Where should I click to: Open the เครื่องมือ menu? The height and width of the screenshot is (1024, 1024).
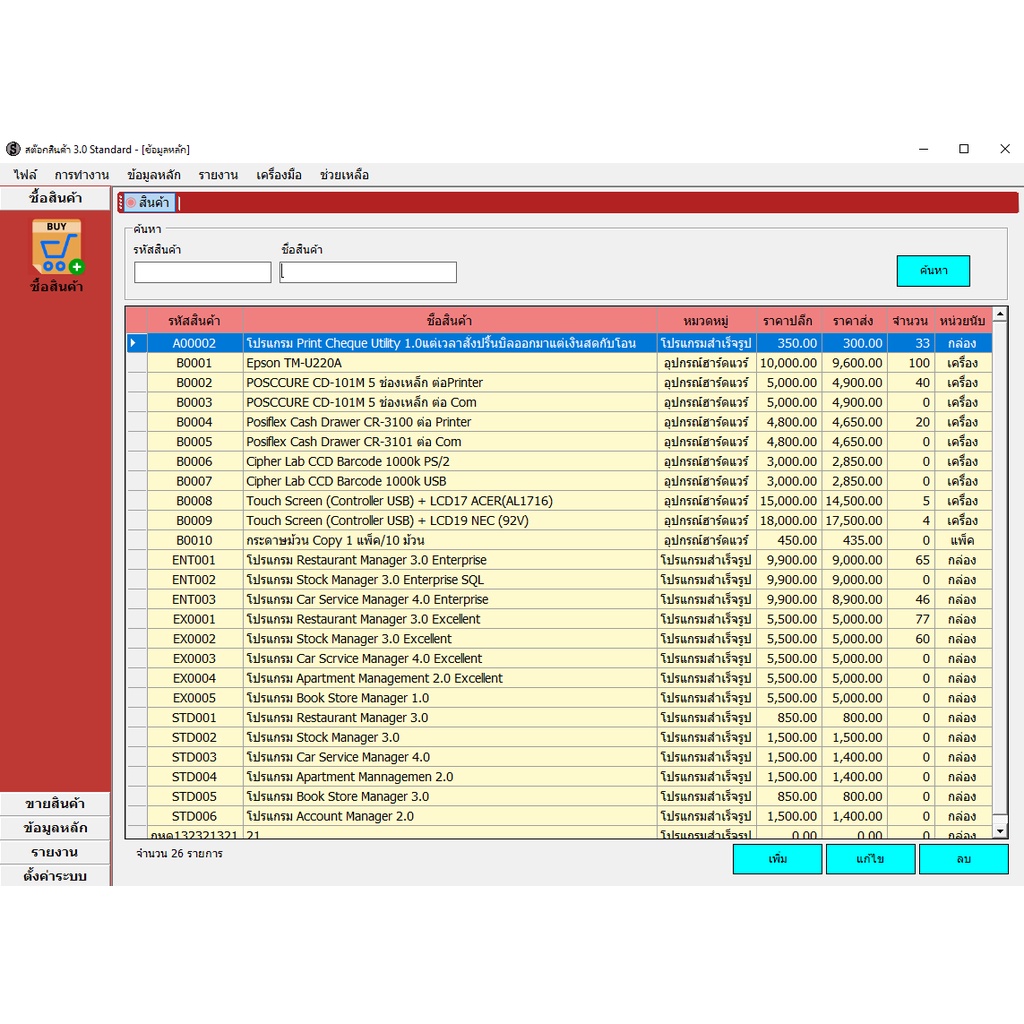coord(279,174)
